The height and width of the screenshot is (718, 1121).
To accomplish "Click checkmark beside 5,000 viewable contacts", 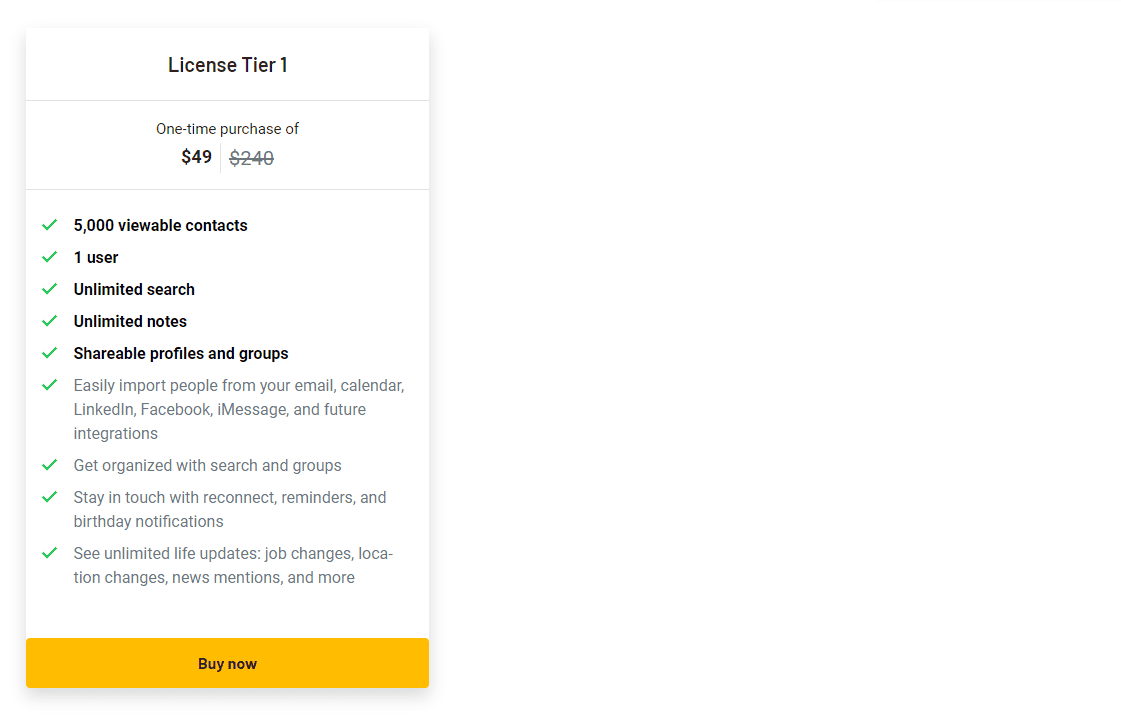I will pos(50,225).
